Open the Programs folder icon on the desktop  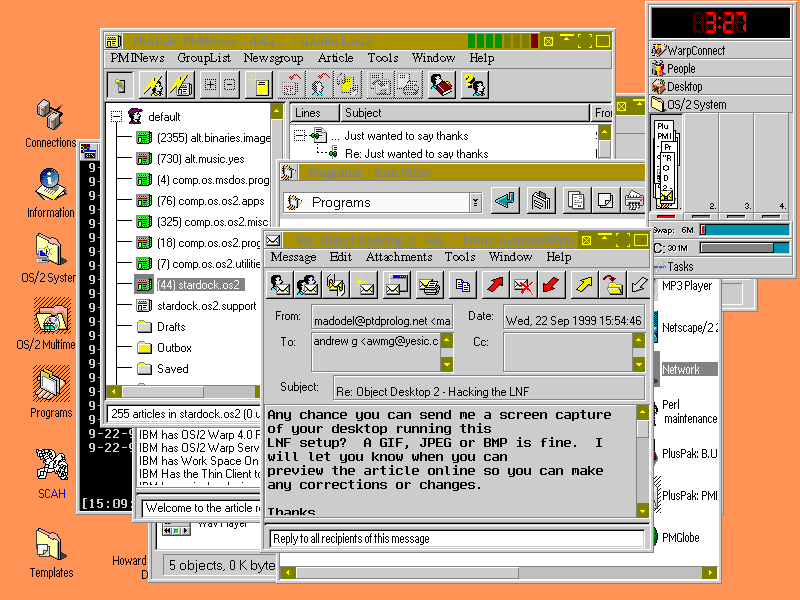[x=51, y=392]
